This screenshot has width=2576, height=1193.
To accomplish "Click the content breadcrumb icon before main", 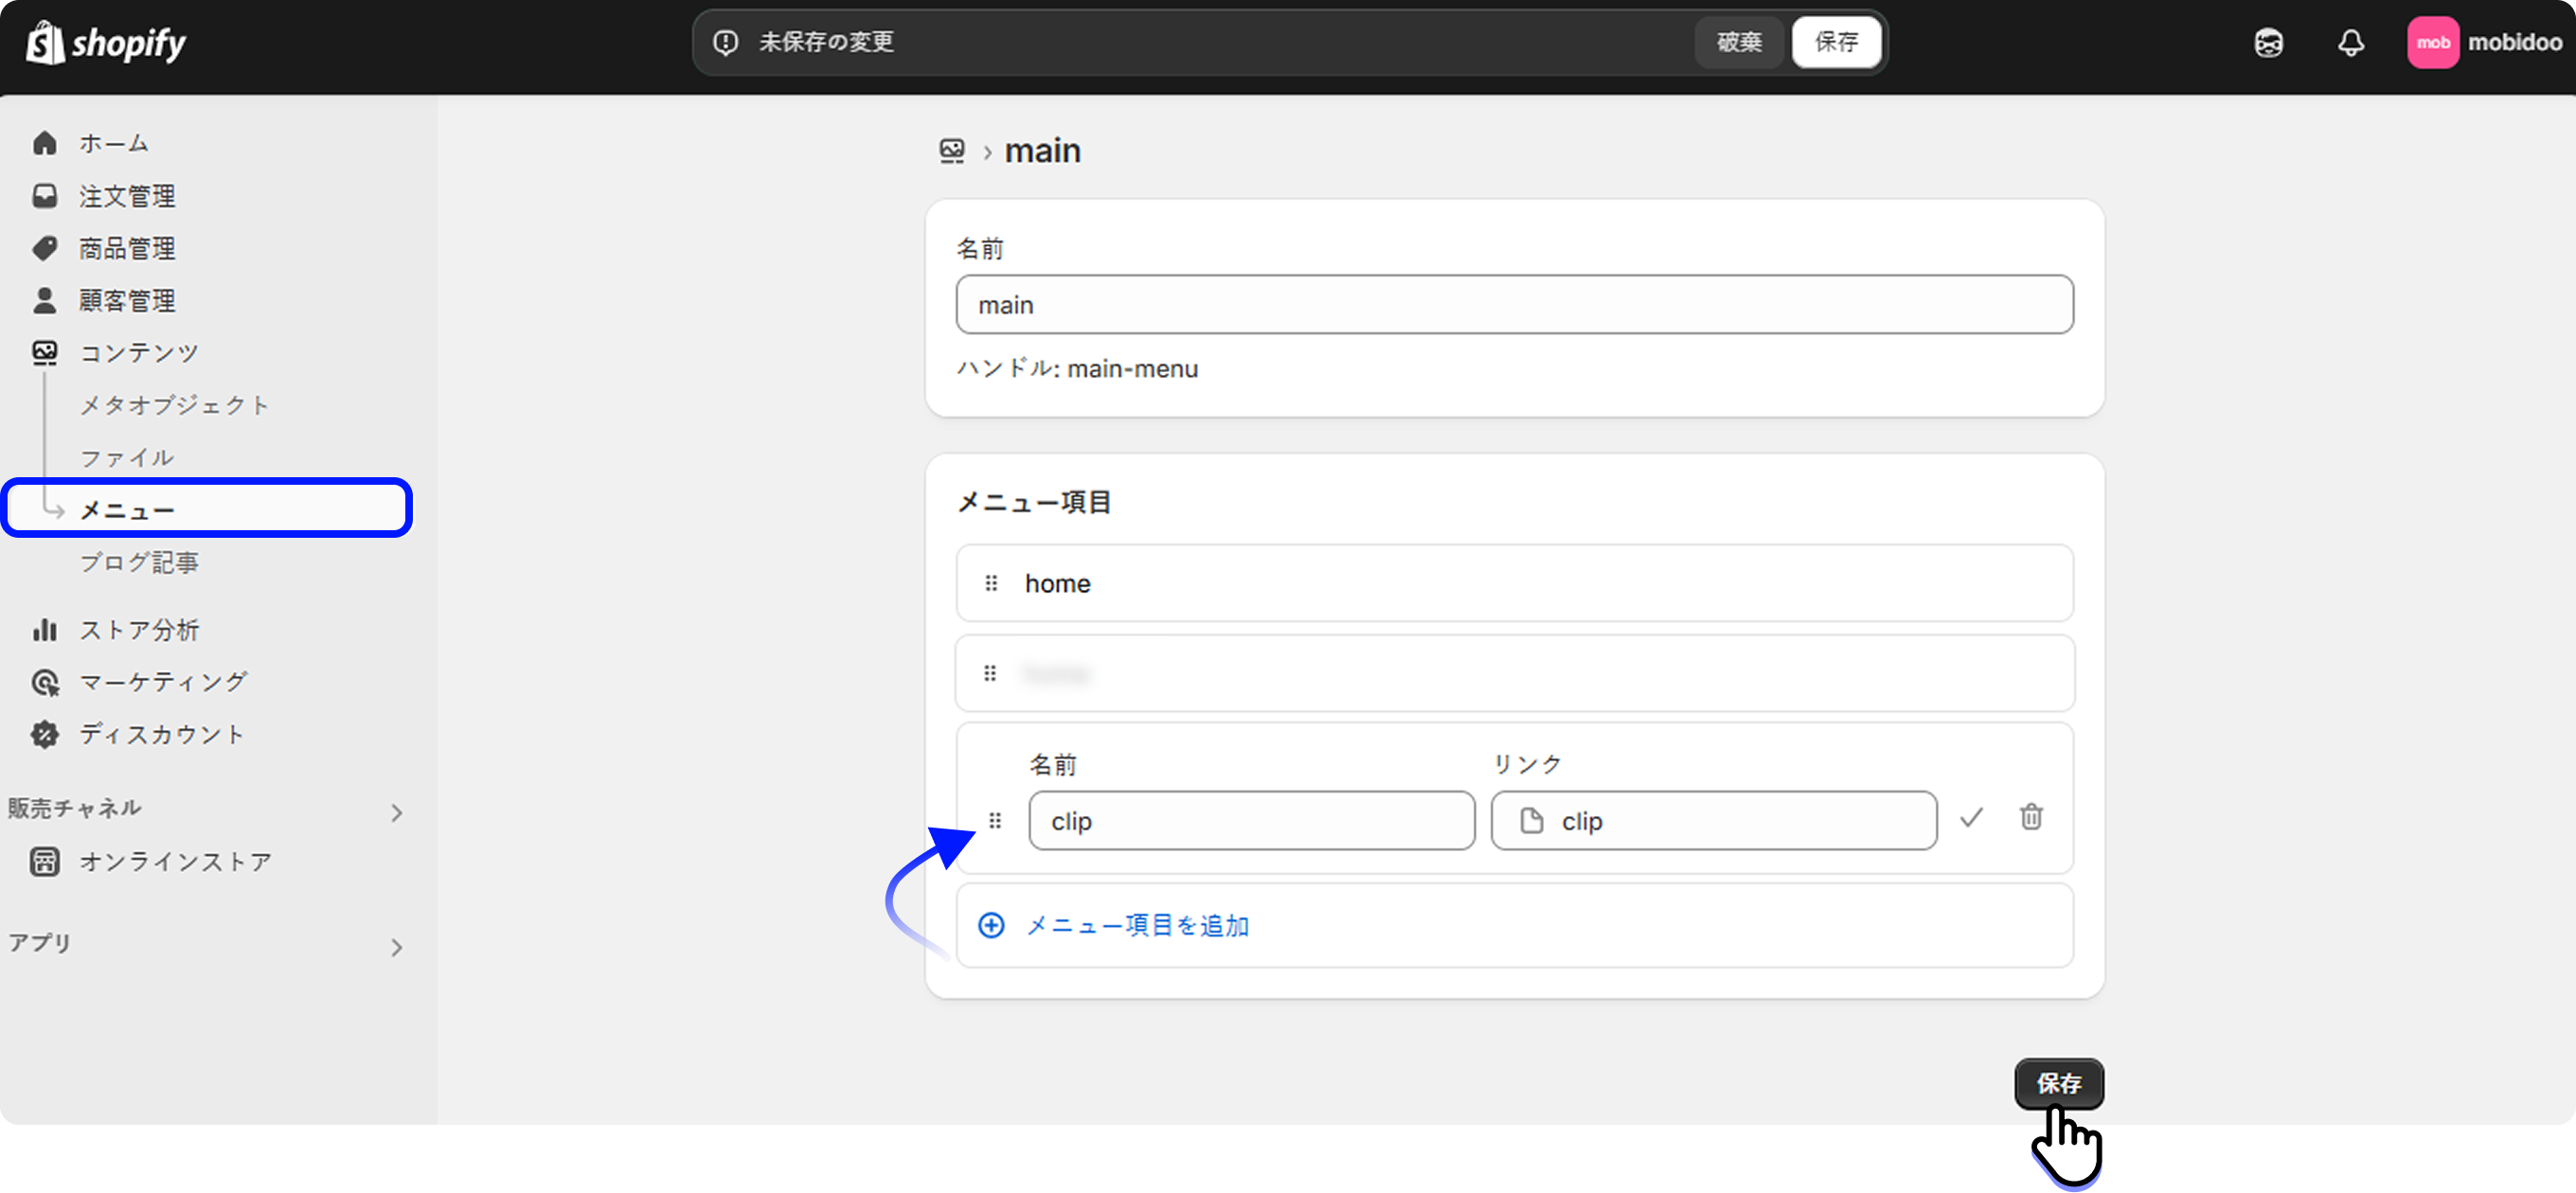I will coord(951,151).
